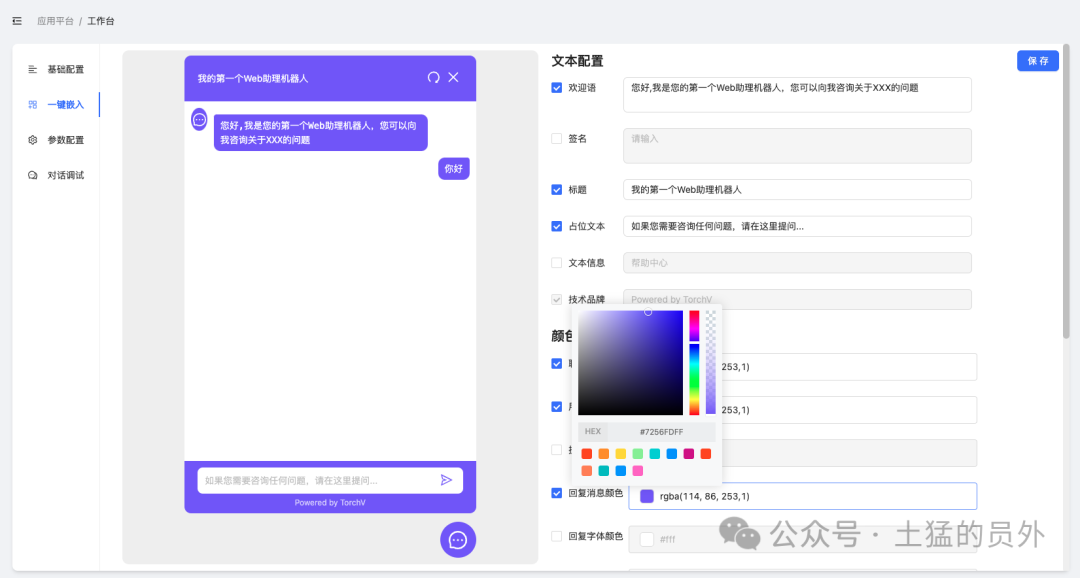1080x578 pixels.
Task: Uncheck the 占位文本 checkbox
Action: (557, 226)
